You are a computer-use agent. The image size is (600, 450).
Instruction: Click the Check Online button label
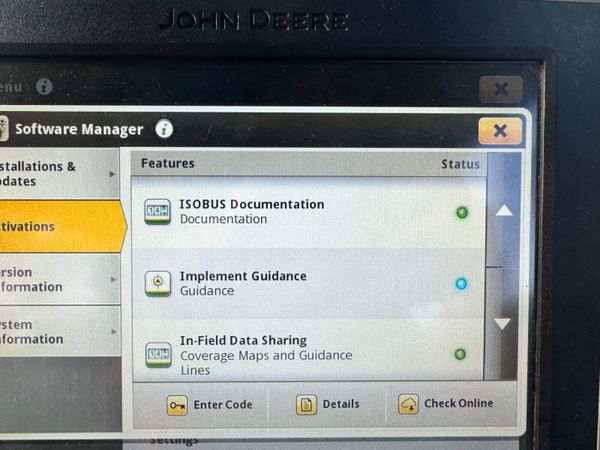point(458,403)
